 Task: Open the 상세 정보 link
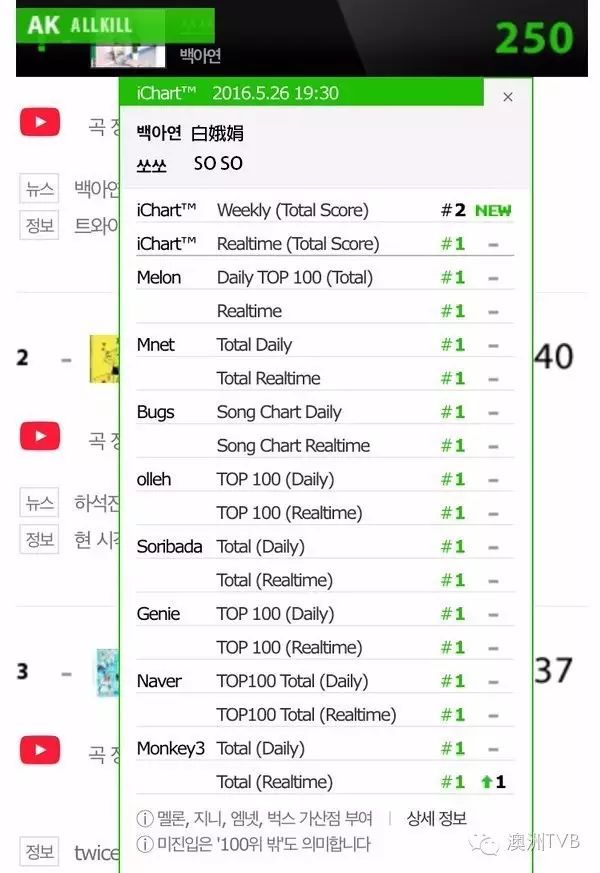click(436, 818)
